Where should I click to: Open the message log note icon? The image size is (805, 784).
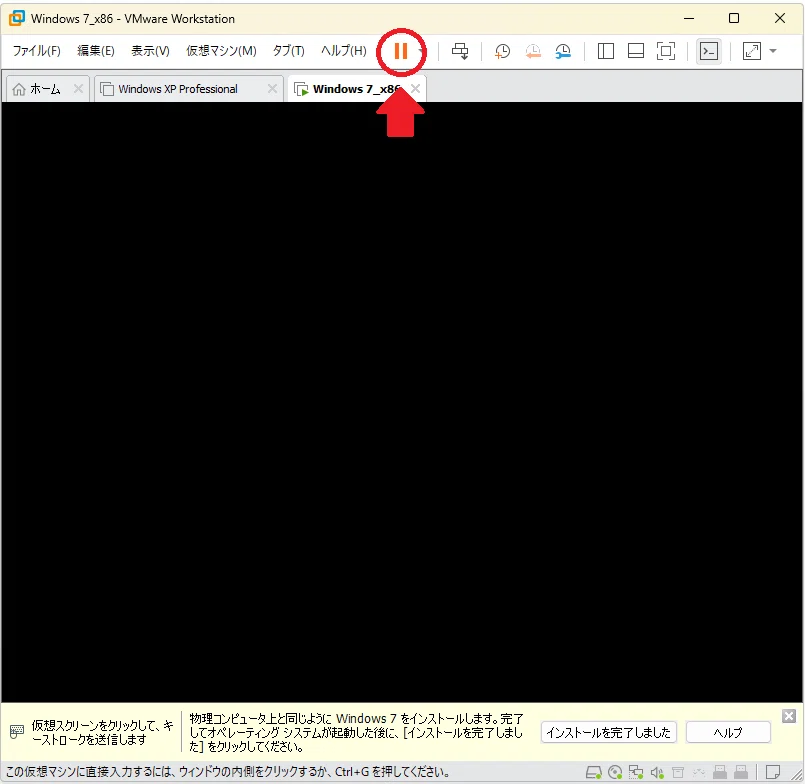[773, 772]
